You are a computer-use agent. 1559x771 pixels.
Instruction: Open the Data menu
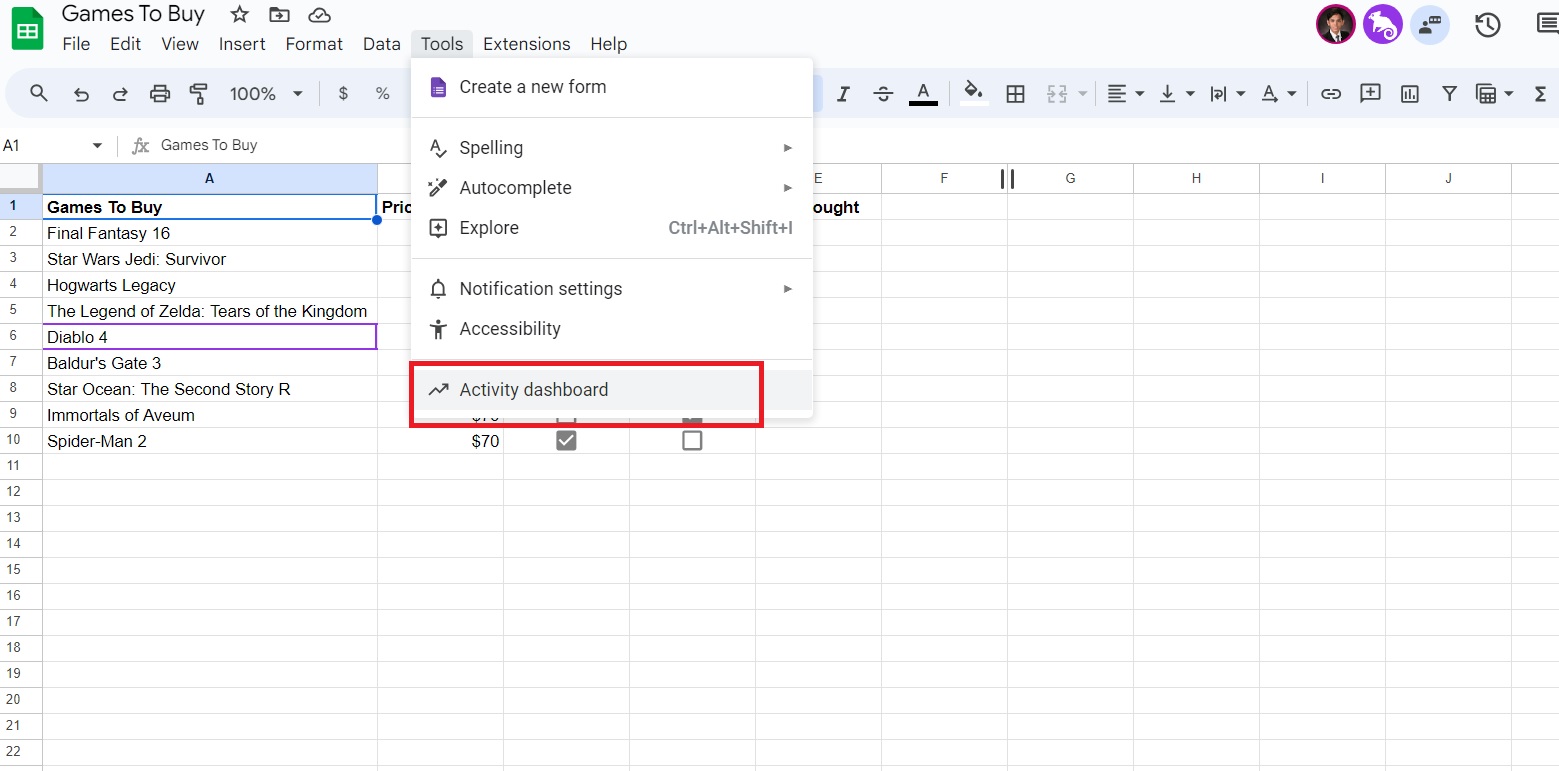click(x=381, y=44)
